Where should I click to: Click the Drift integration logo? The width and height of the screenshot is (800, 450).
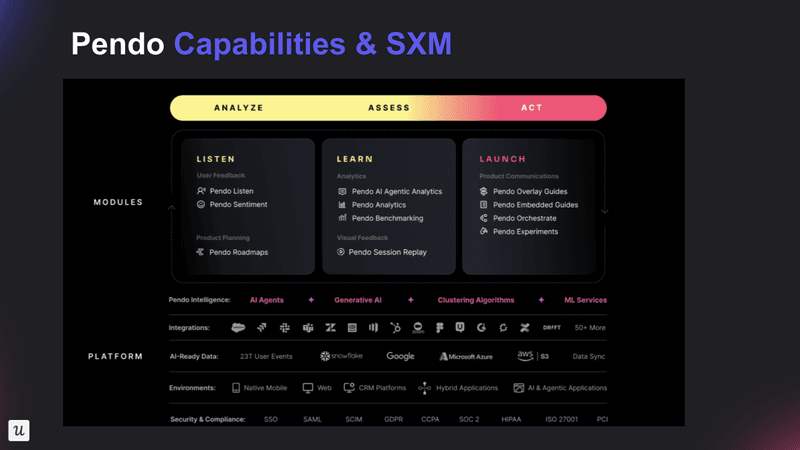point(552,328)
